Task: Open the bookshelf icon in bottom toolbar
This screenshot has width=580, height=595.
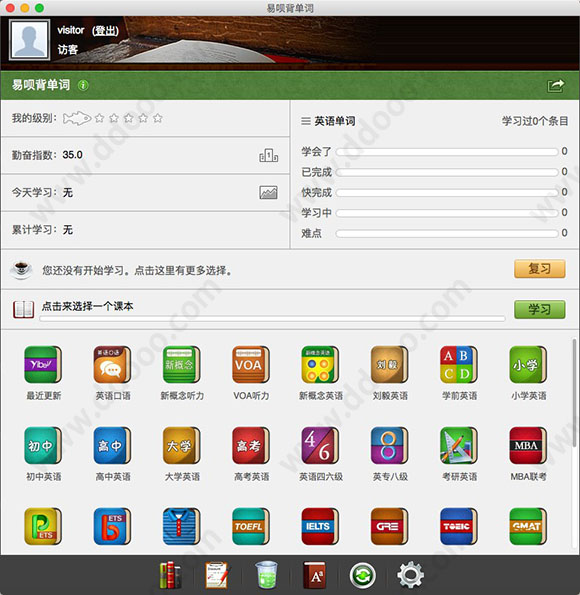Action: pyautogui.click(x=170, y=575)
